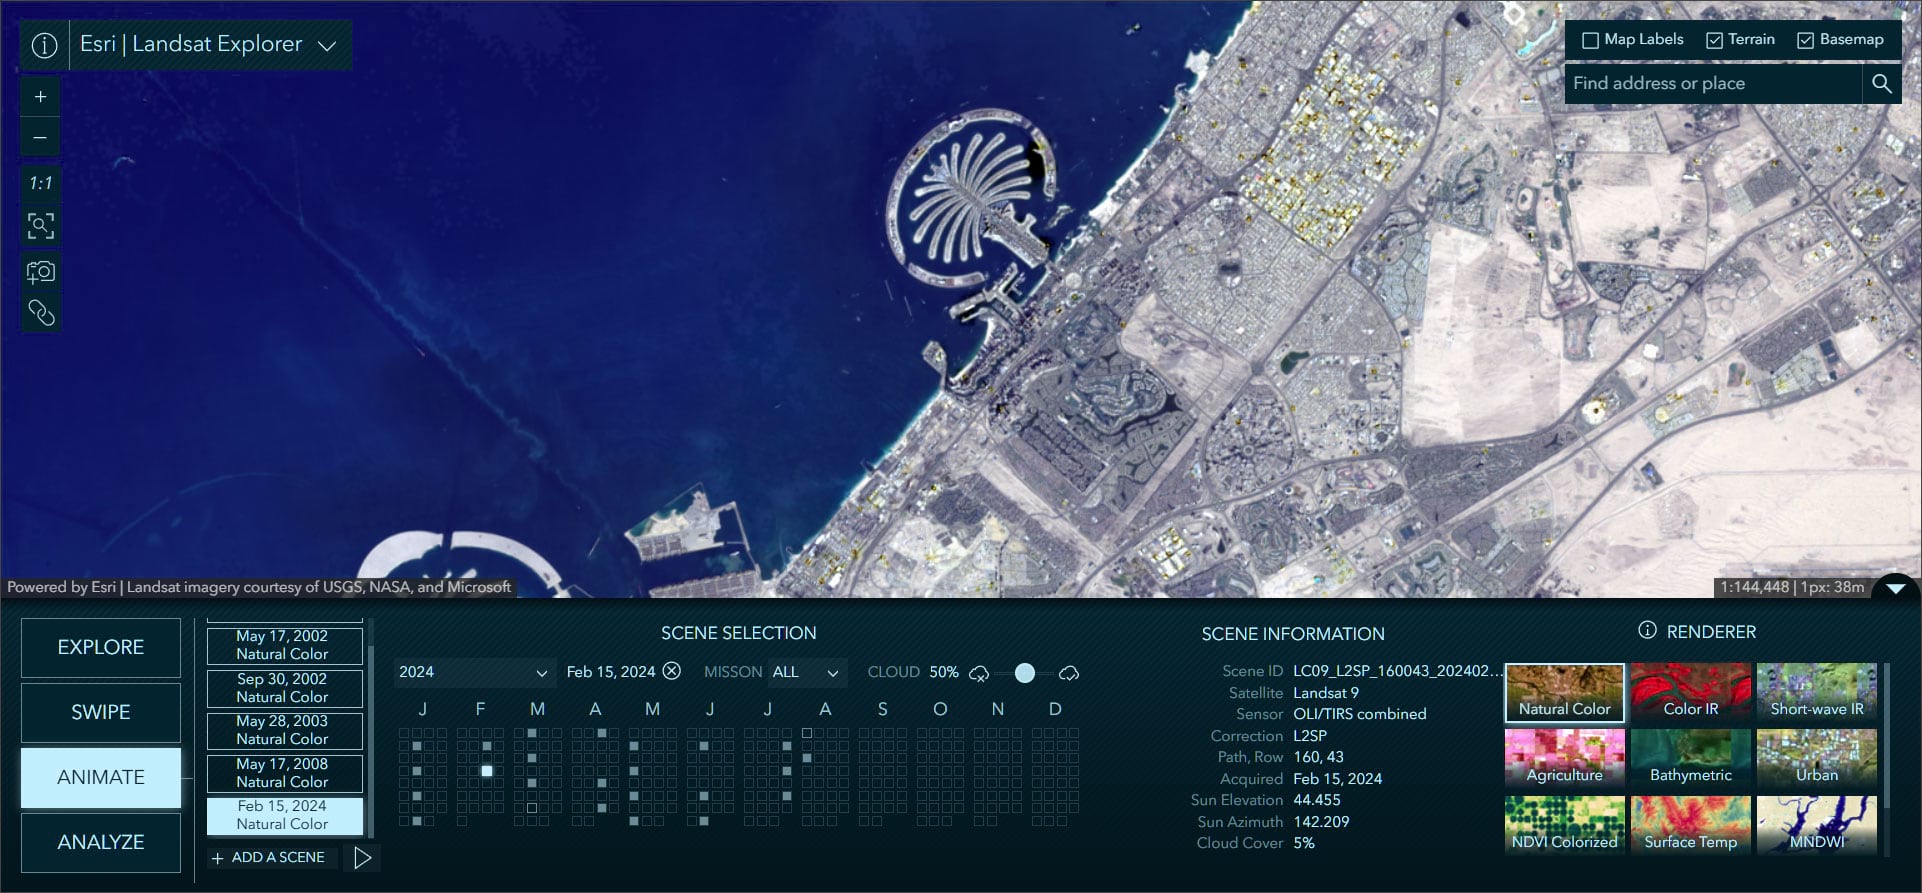This screenshot has width=1922, height=893.
Task: Adjust the cloud cover slider handle
Action: [1024, 673]
